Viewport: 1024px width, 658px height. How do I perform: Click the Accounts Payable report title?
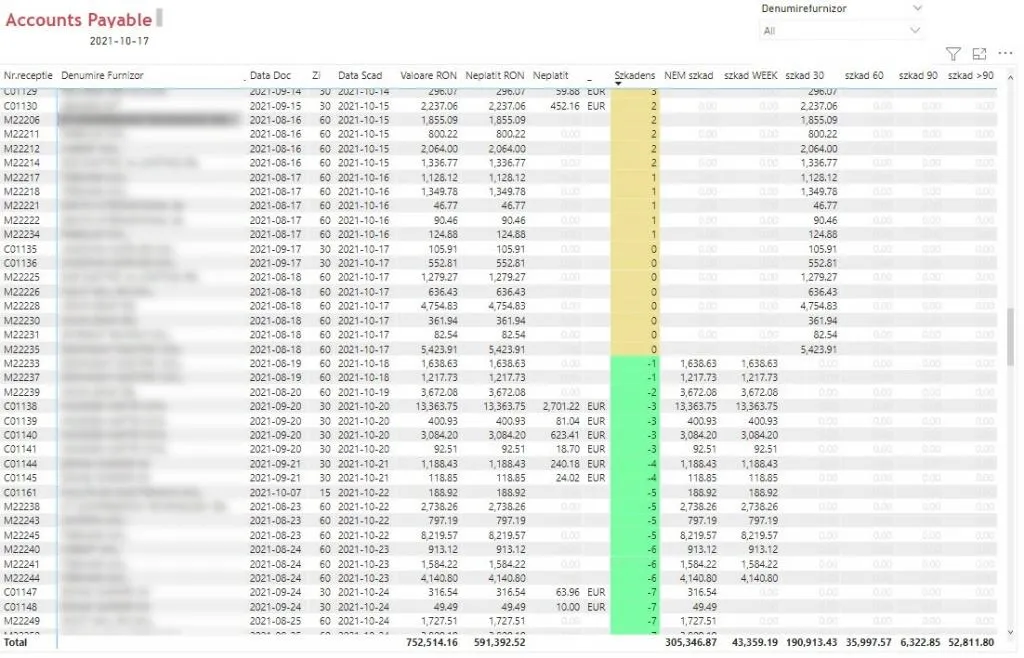pos(79,20)
